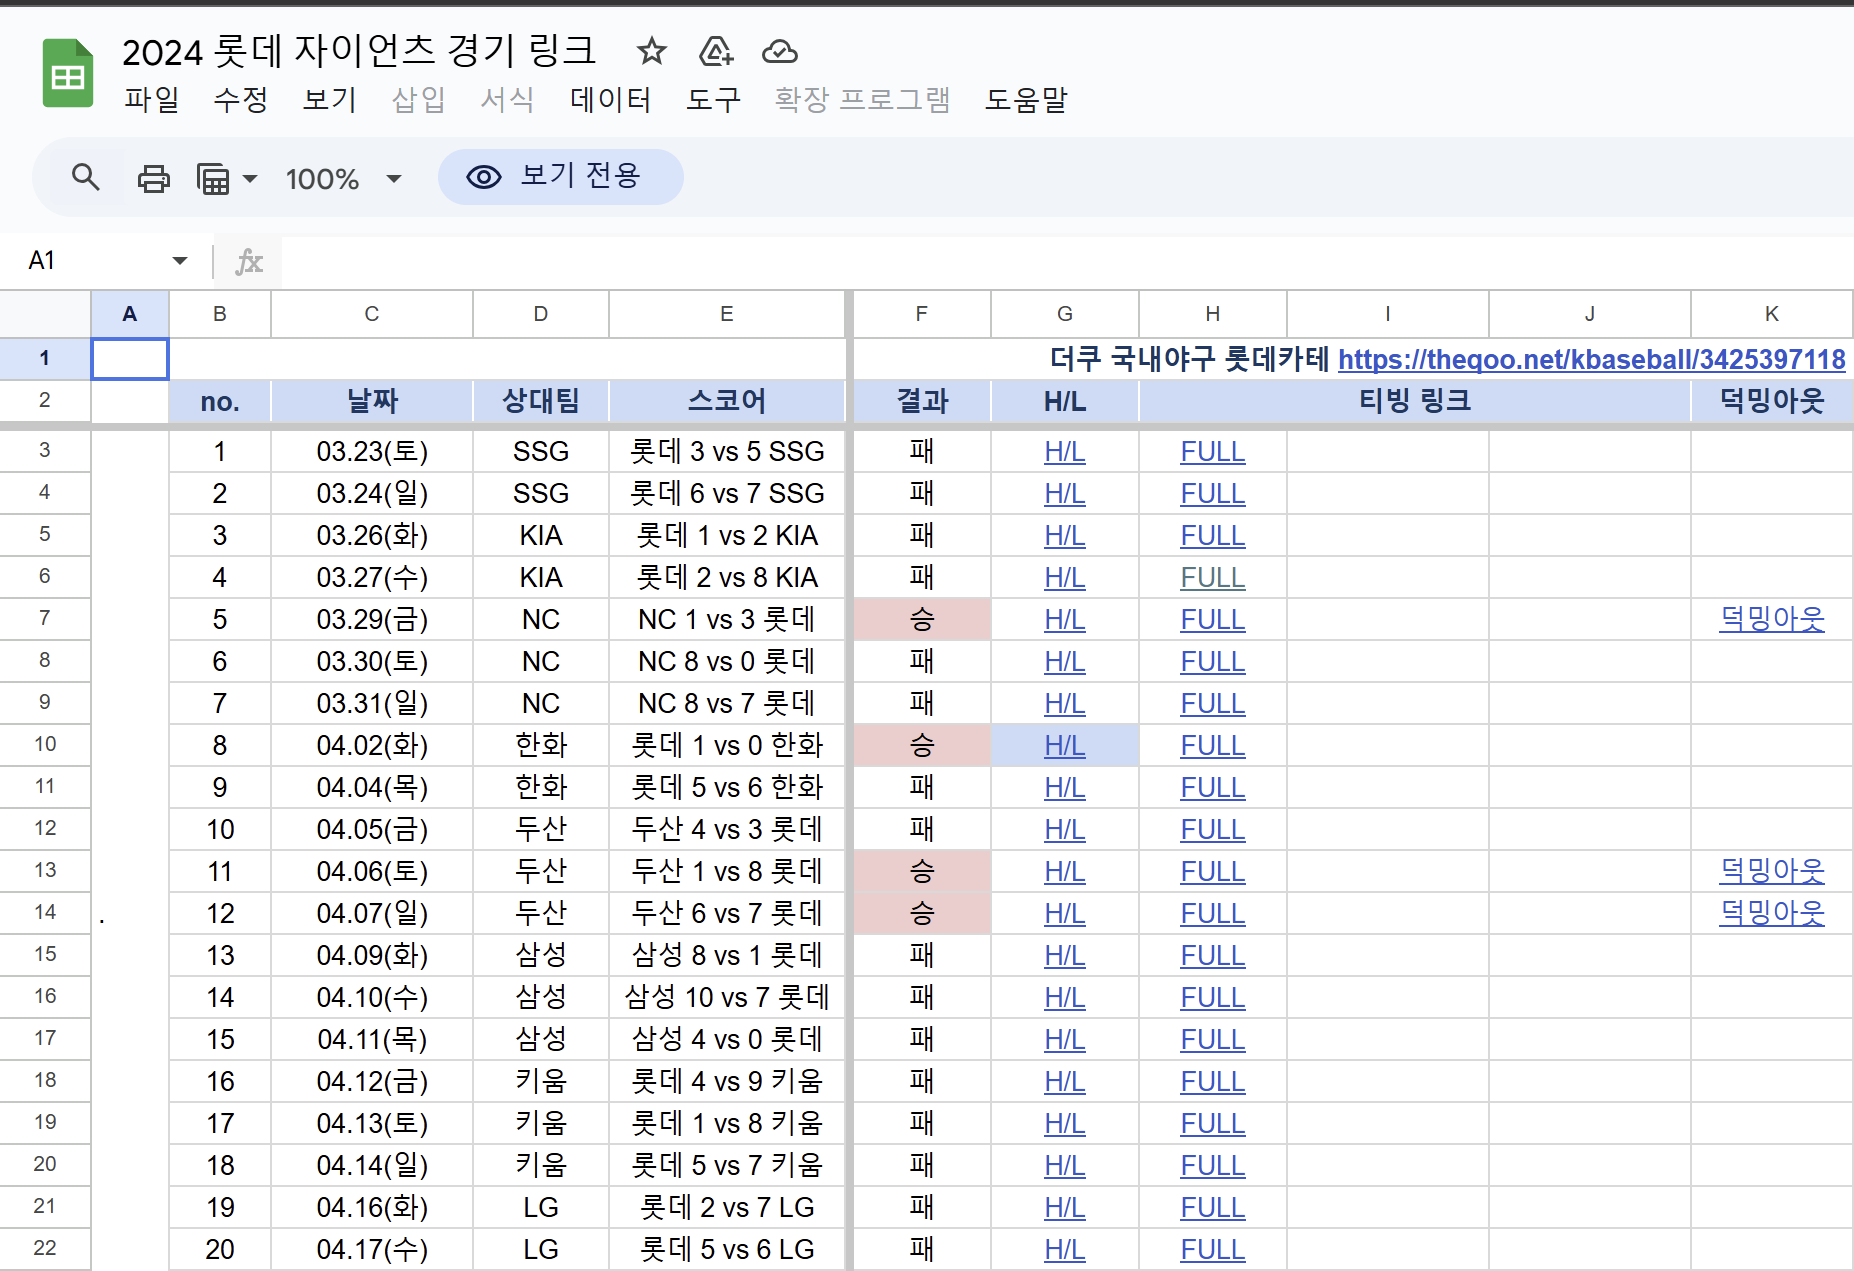Click the 결과 header cell
Viewport: 1854px width, 1271px height.
click(921, 401)
